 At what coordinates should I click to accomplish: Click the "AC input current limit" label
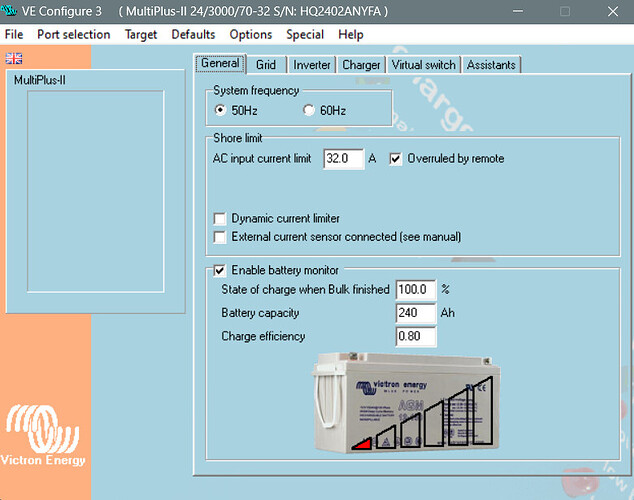point(262,158)
